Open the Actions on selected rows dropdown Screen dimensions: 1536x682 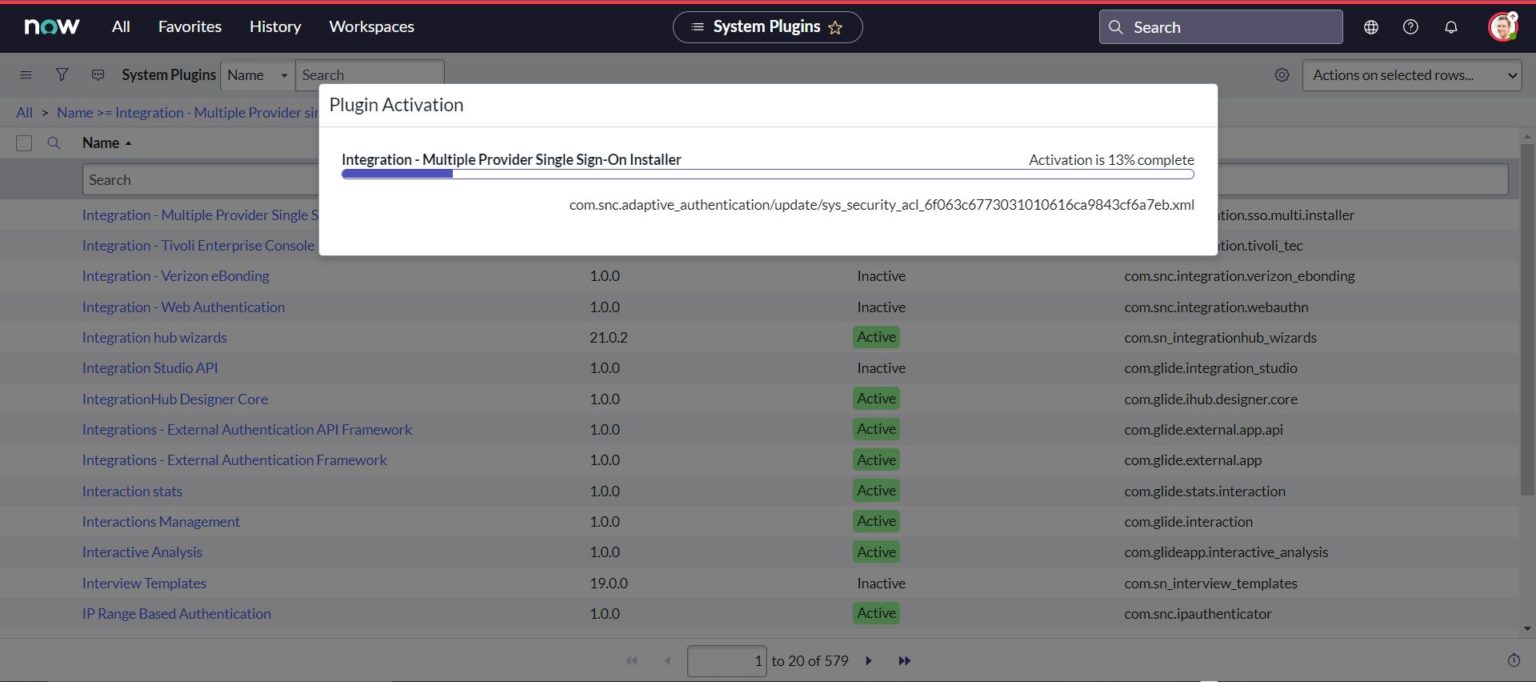1411,74
